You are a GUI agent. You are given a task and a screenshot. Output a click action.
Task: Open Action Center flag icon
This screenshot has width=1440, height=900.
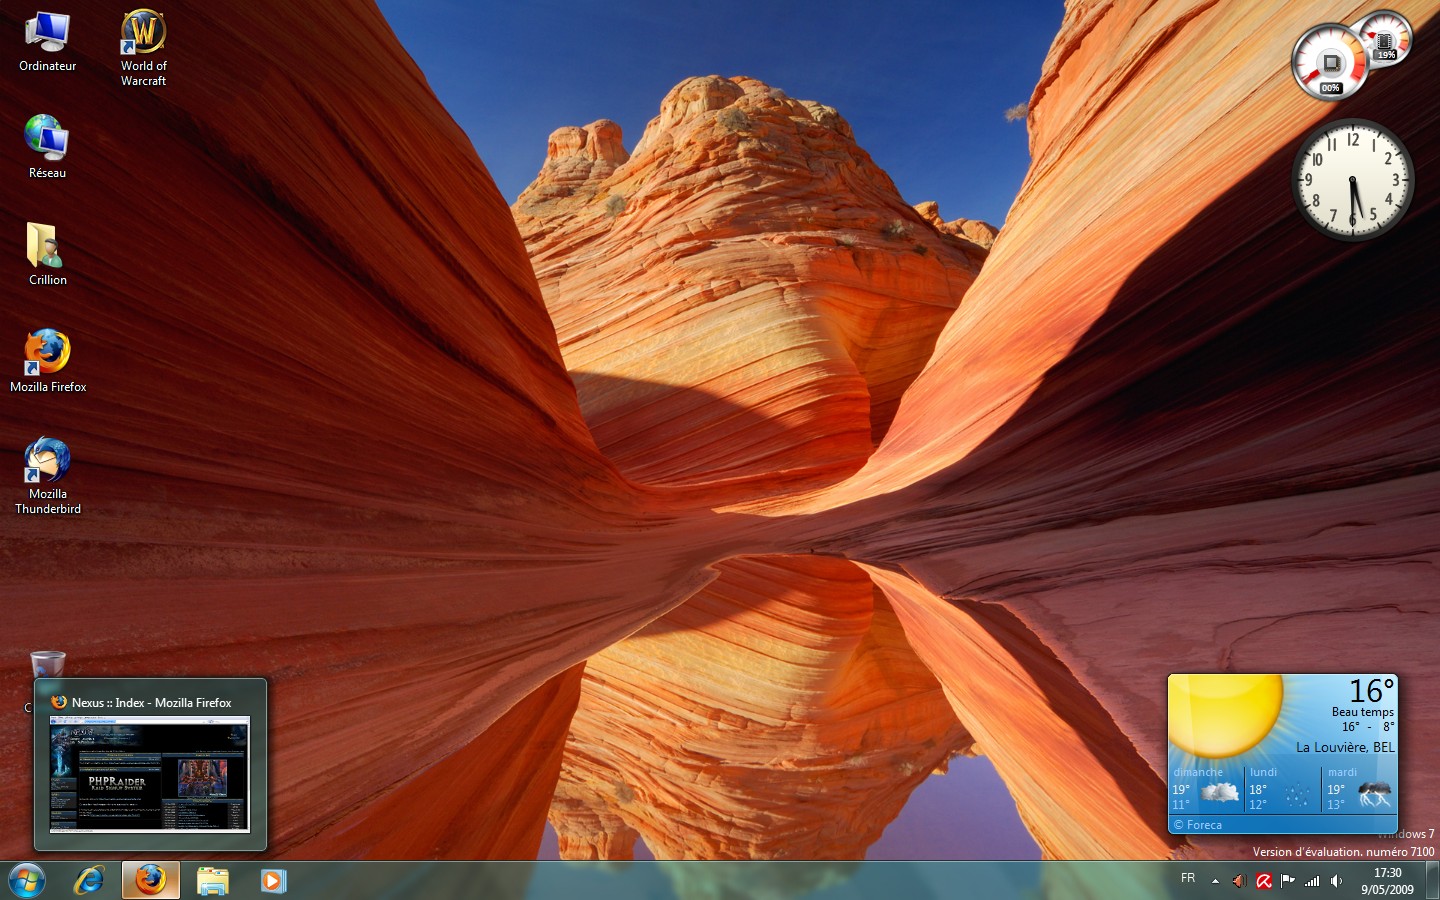click(1288, 881)
